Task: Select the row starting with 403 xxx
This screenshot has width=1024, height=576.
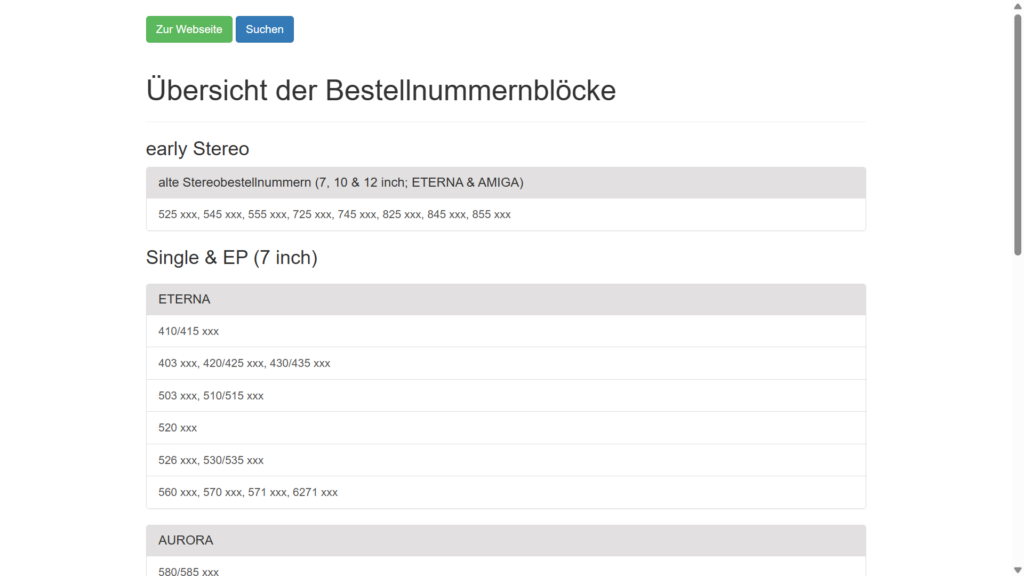Action: (x=244, y=363)
